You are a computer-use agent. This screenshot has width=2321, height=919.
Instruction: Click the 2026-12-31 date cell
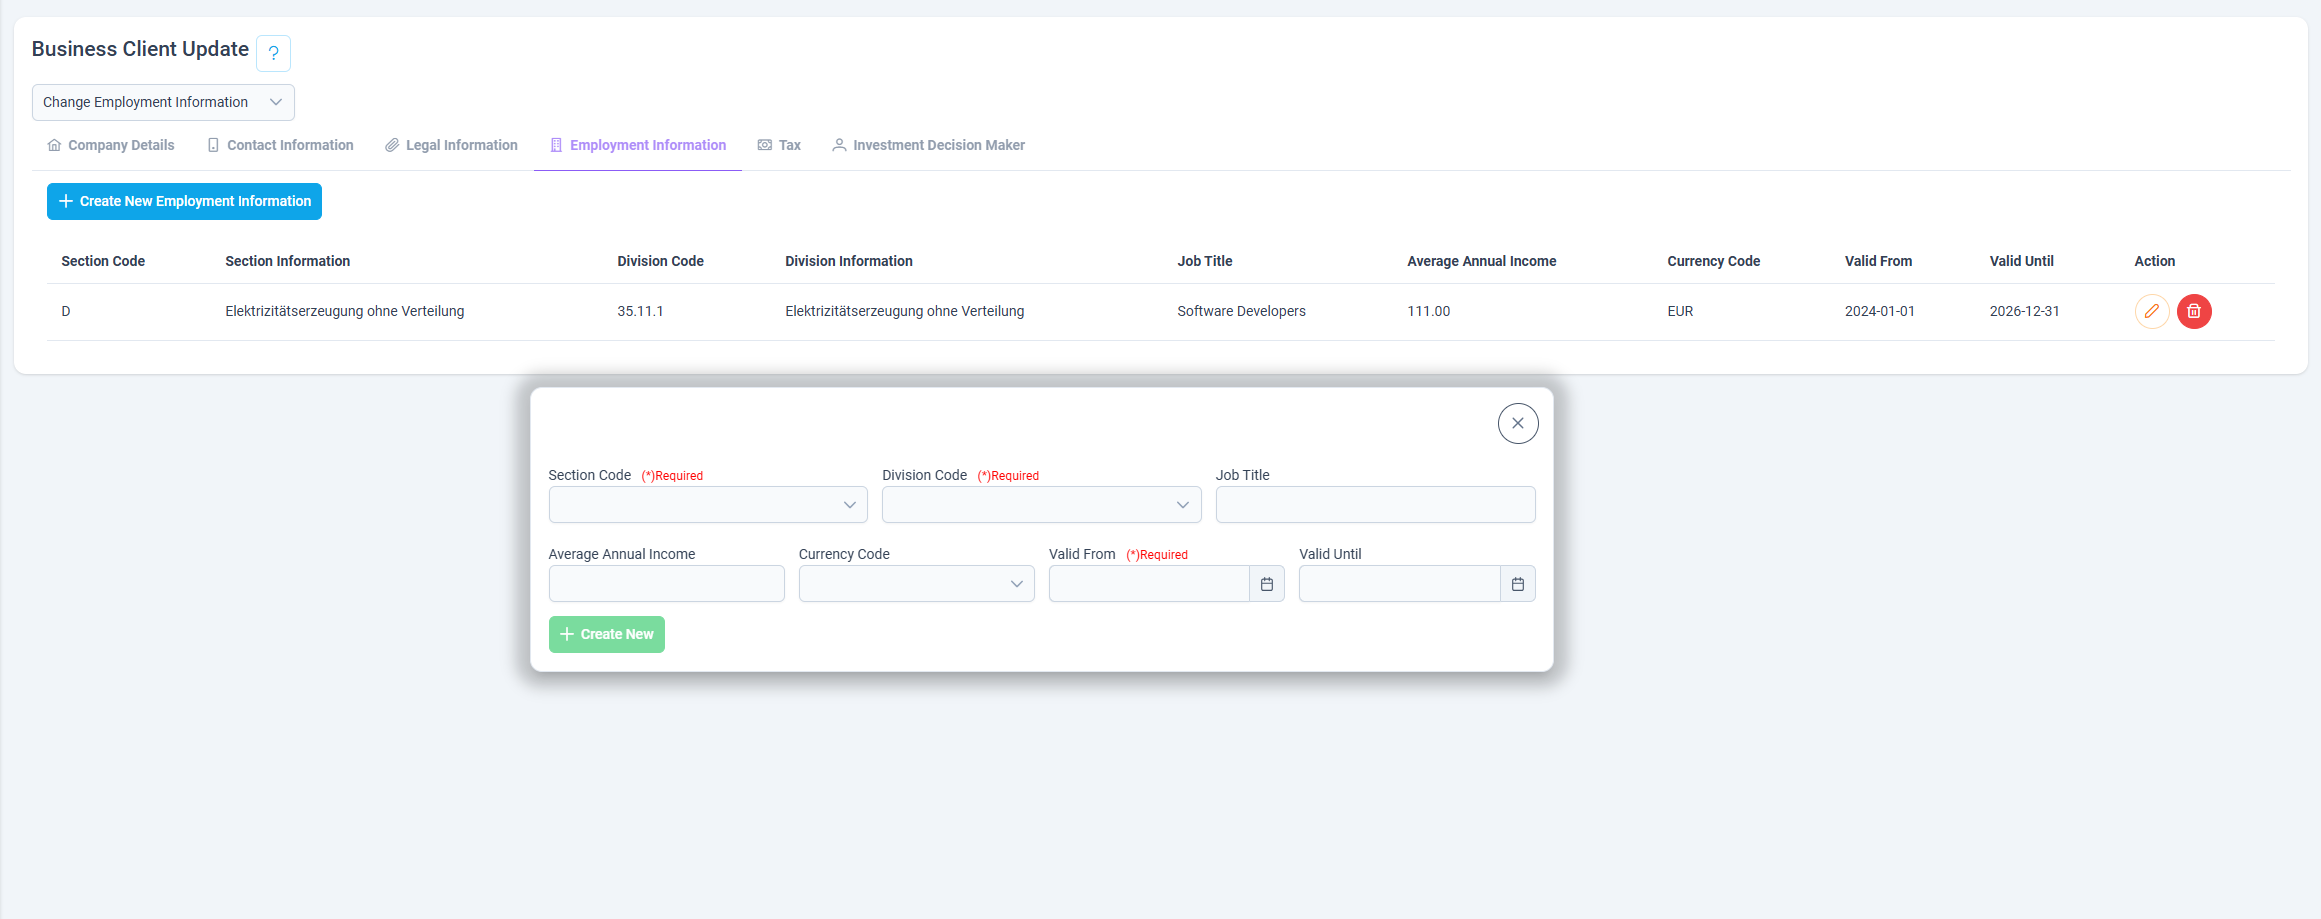[2025, 311]
